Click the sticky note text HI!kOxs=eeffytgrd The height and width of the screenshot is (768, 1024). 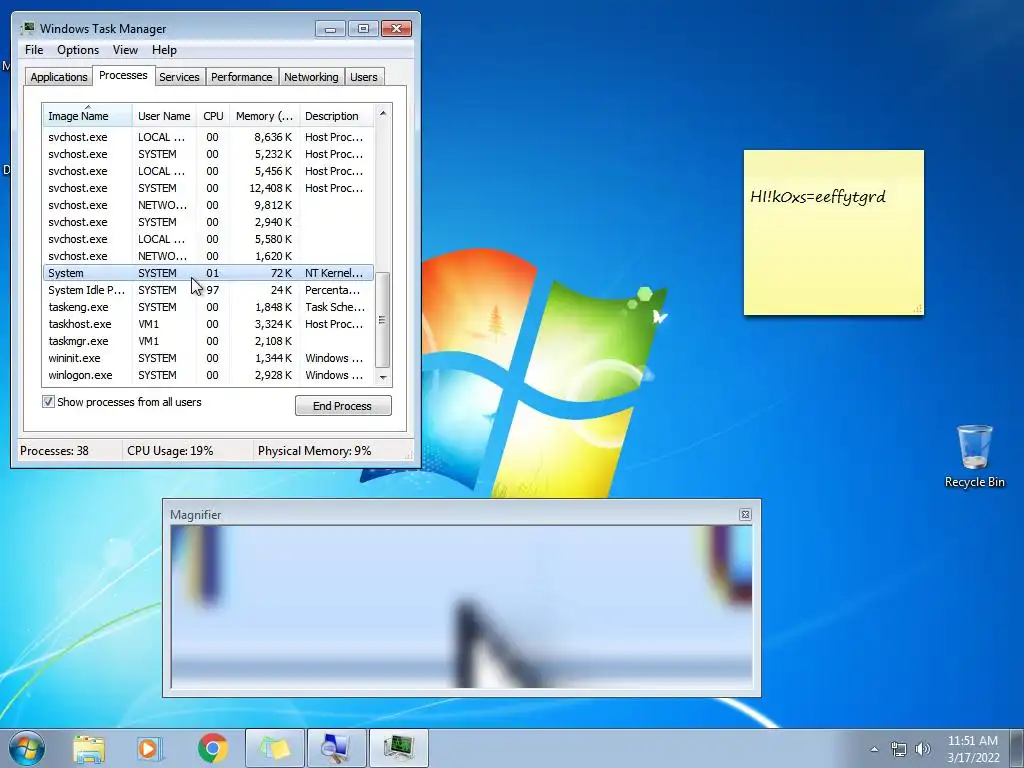818,197
